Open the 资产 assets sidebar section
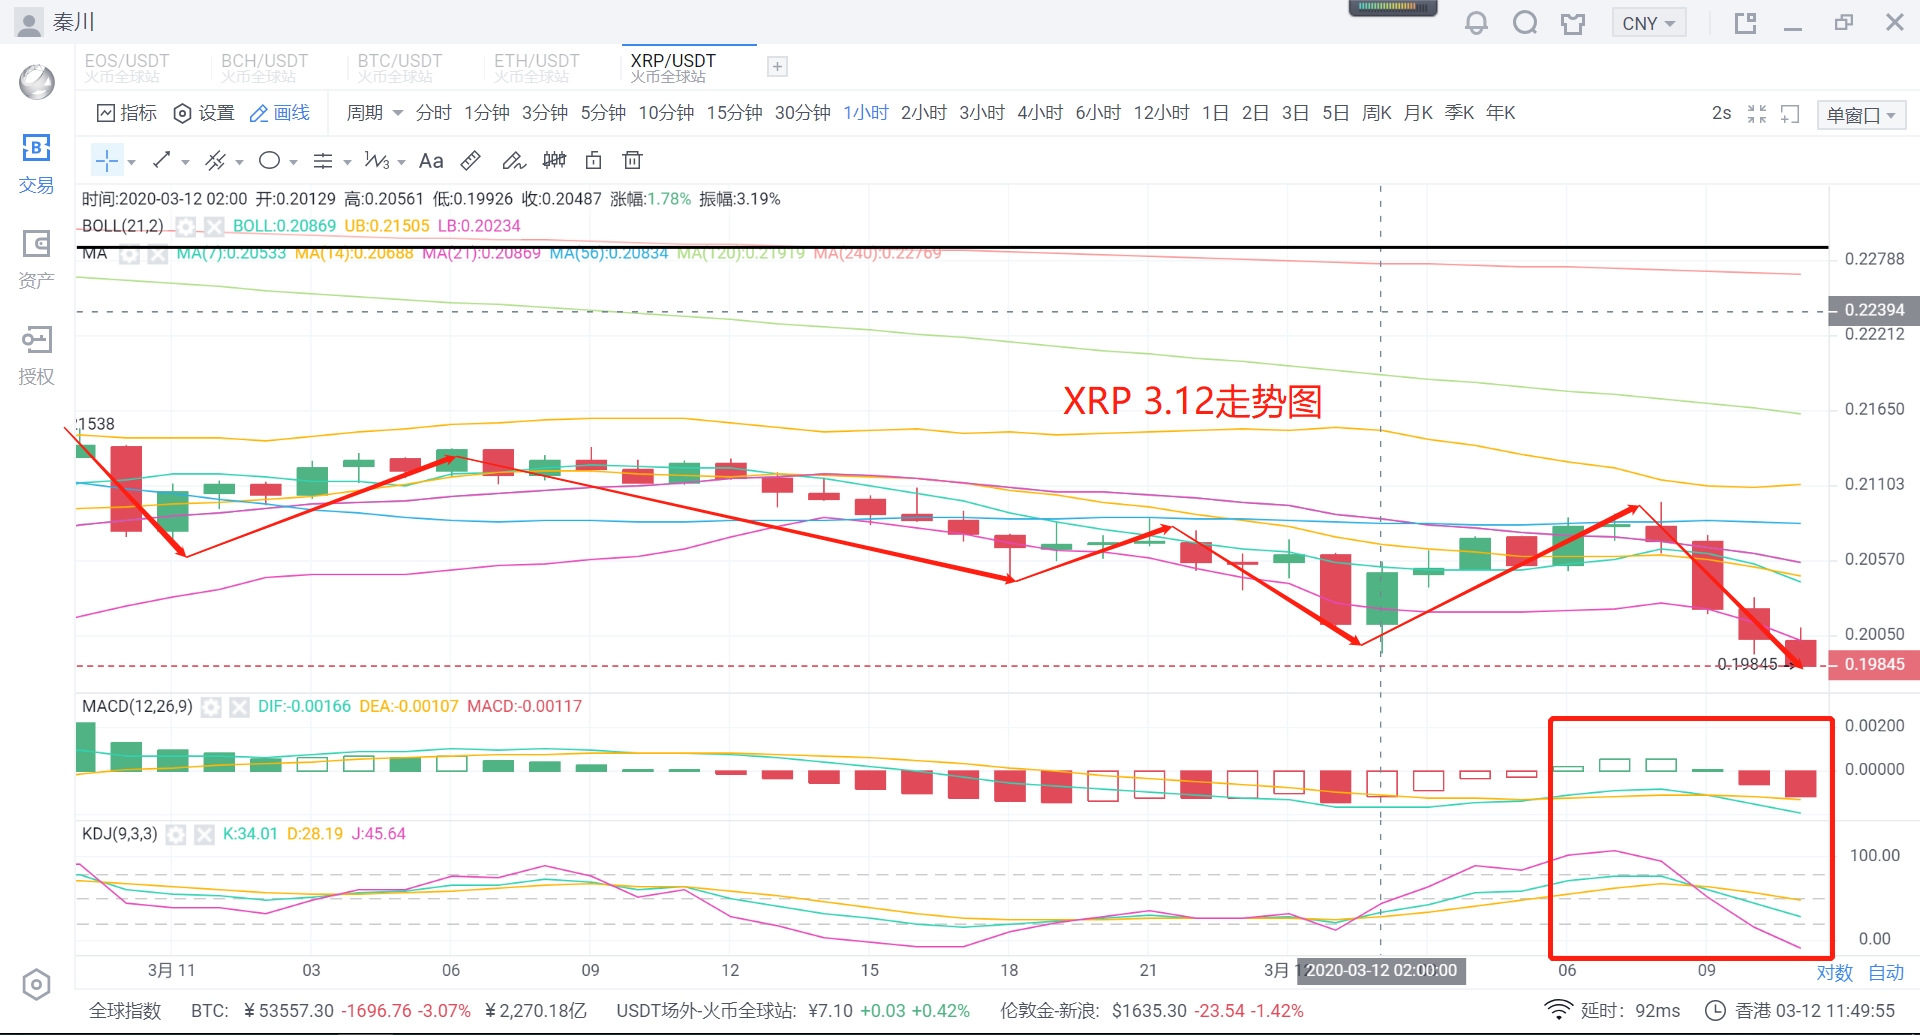The image size is (1920, 1035). (x=36, y=260)
